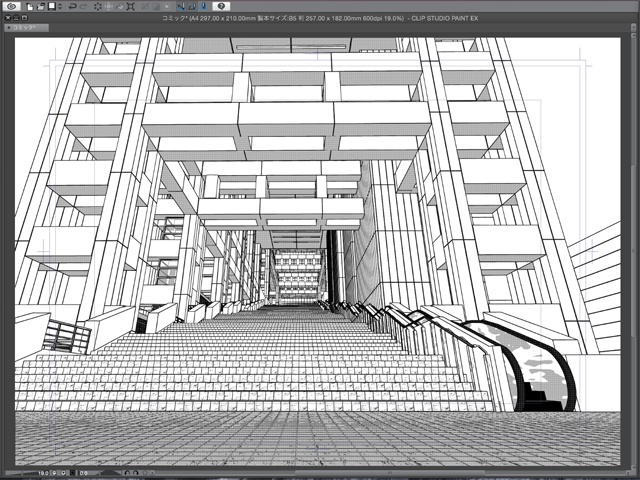Click the rotate left icon in status bar

pyautogui.click(x=127, y=473)
